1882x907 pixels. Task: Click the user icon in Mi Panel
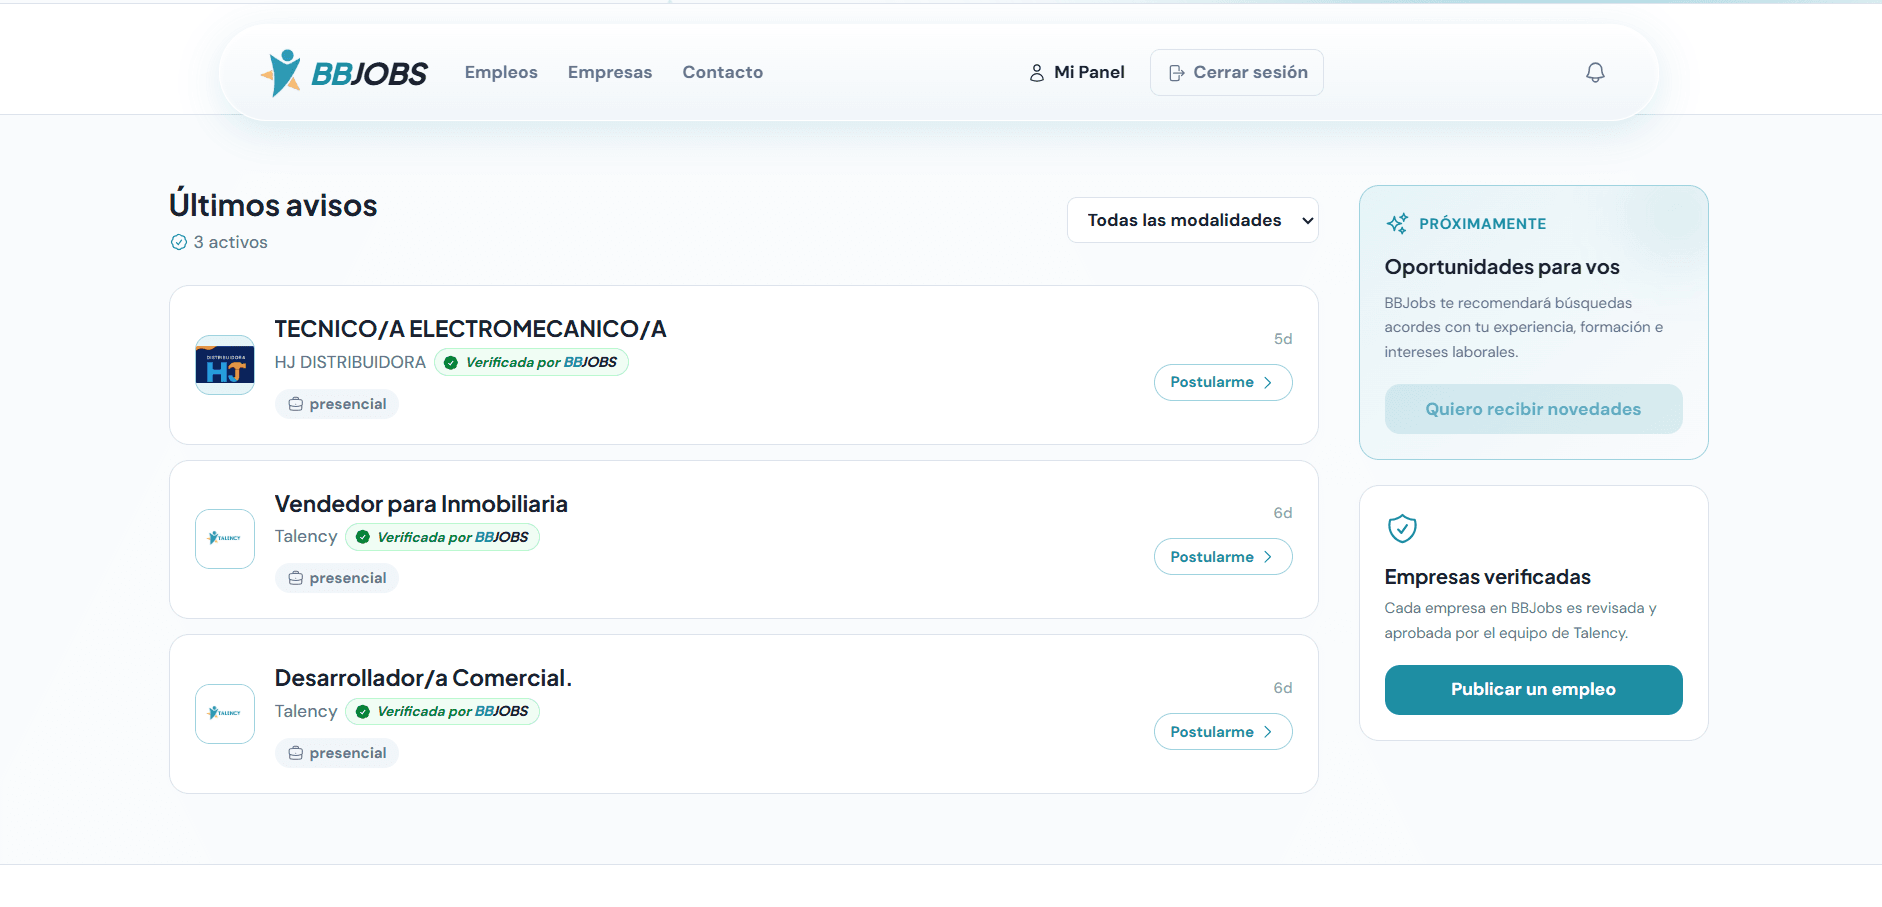click(1037, 73)
